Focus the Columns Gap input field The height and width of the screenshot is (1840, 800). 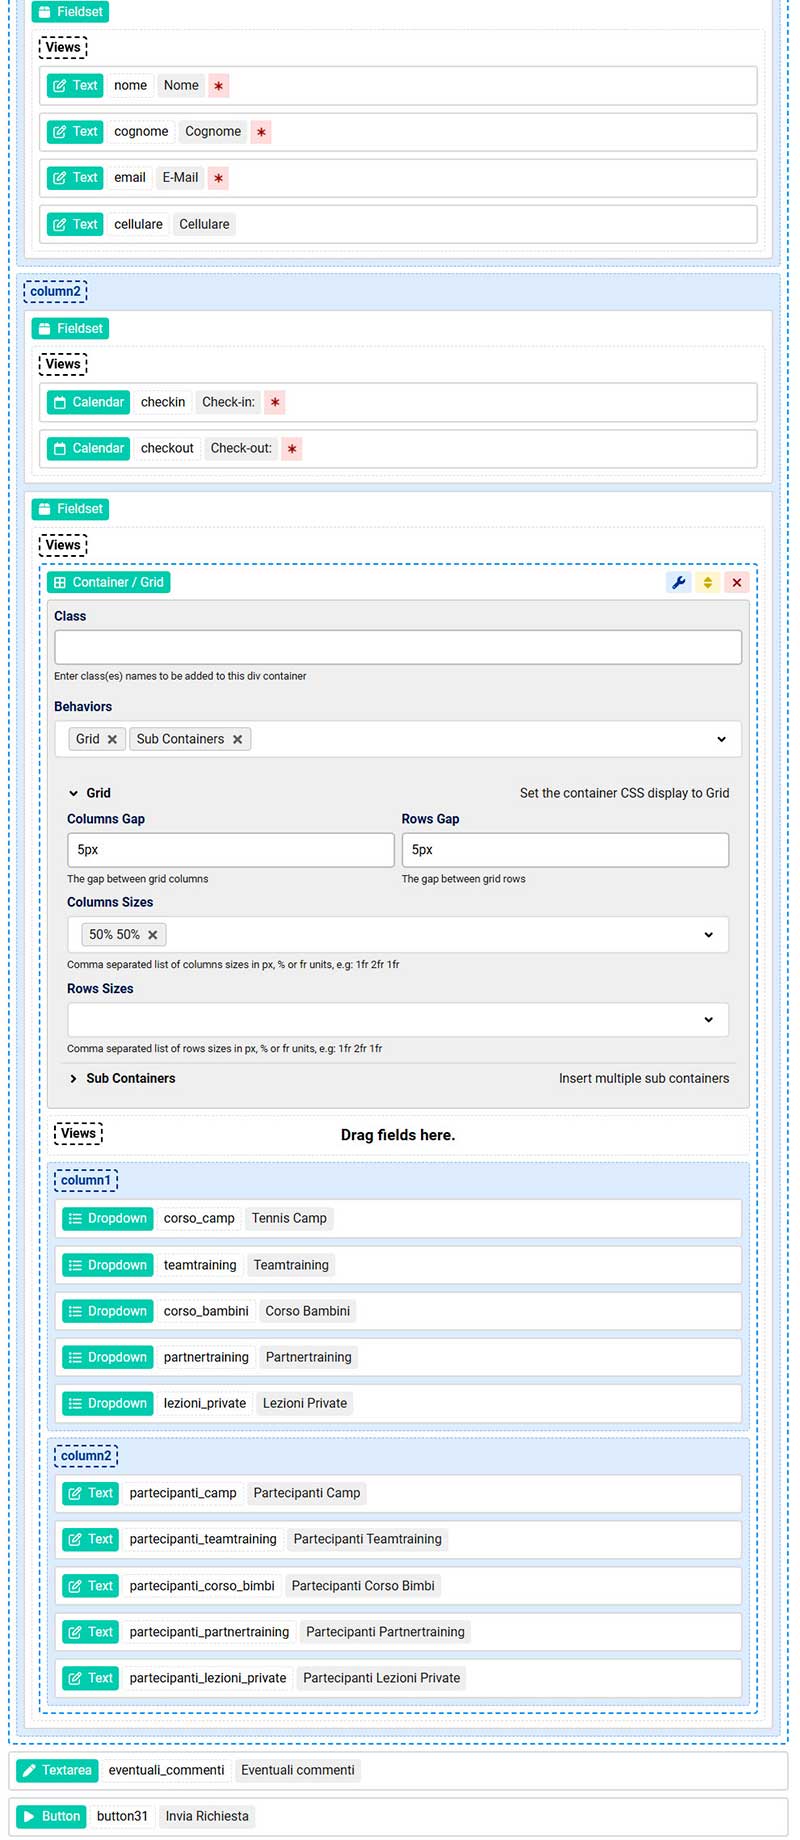pyautogui.click(x=230, y=850)
